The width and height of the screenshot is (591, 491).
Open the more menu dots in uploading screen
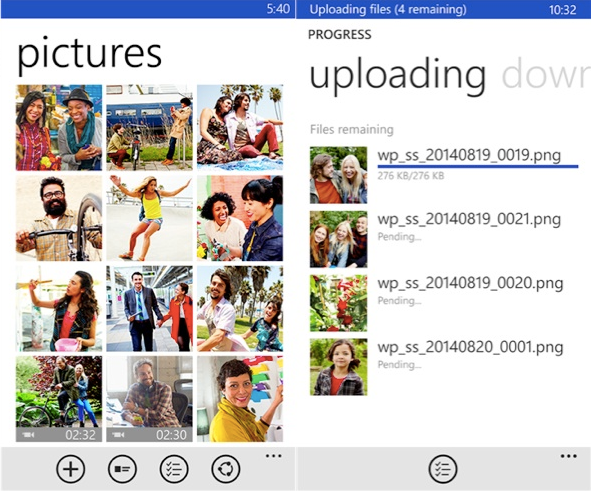coord(568,456)
